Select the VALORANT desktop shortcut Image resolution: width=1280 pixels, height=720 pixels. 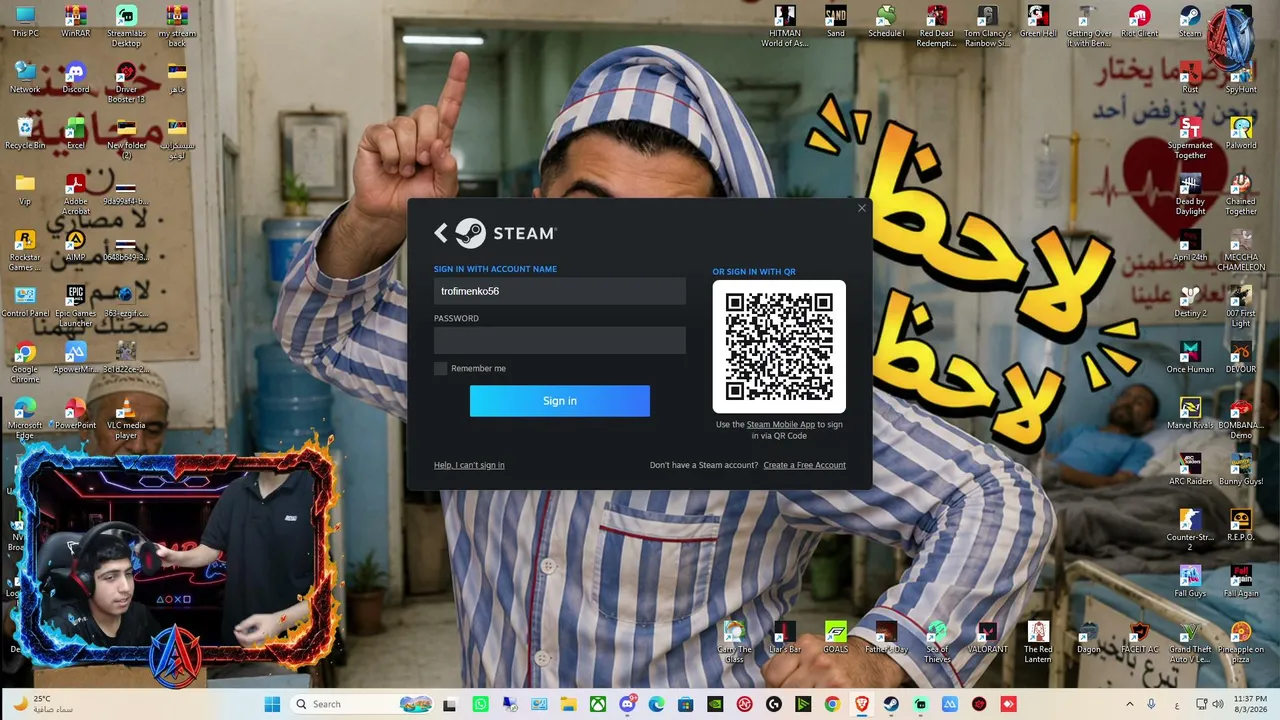click(x=987, y=638)
